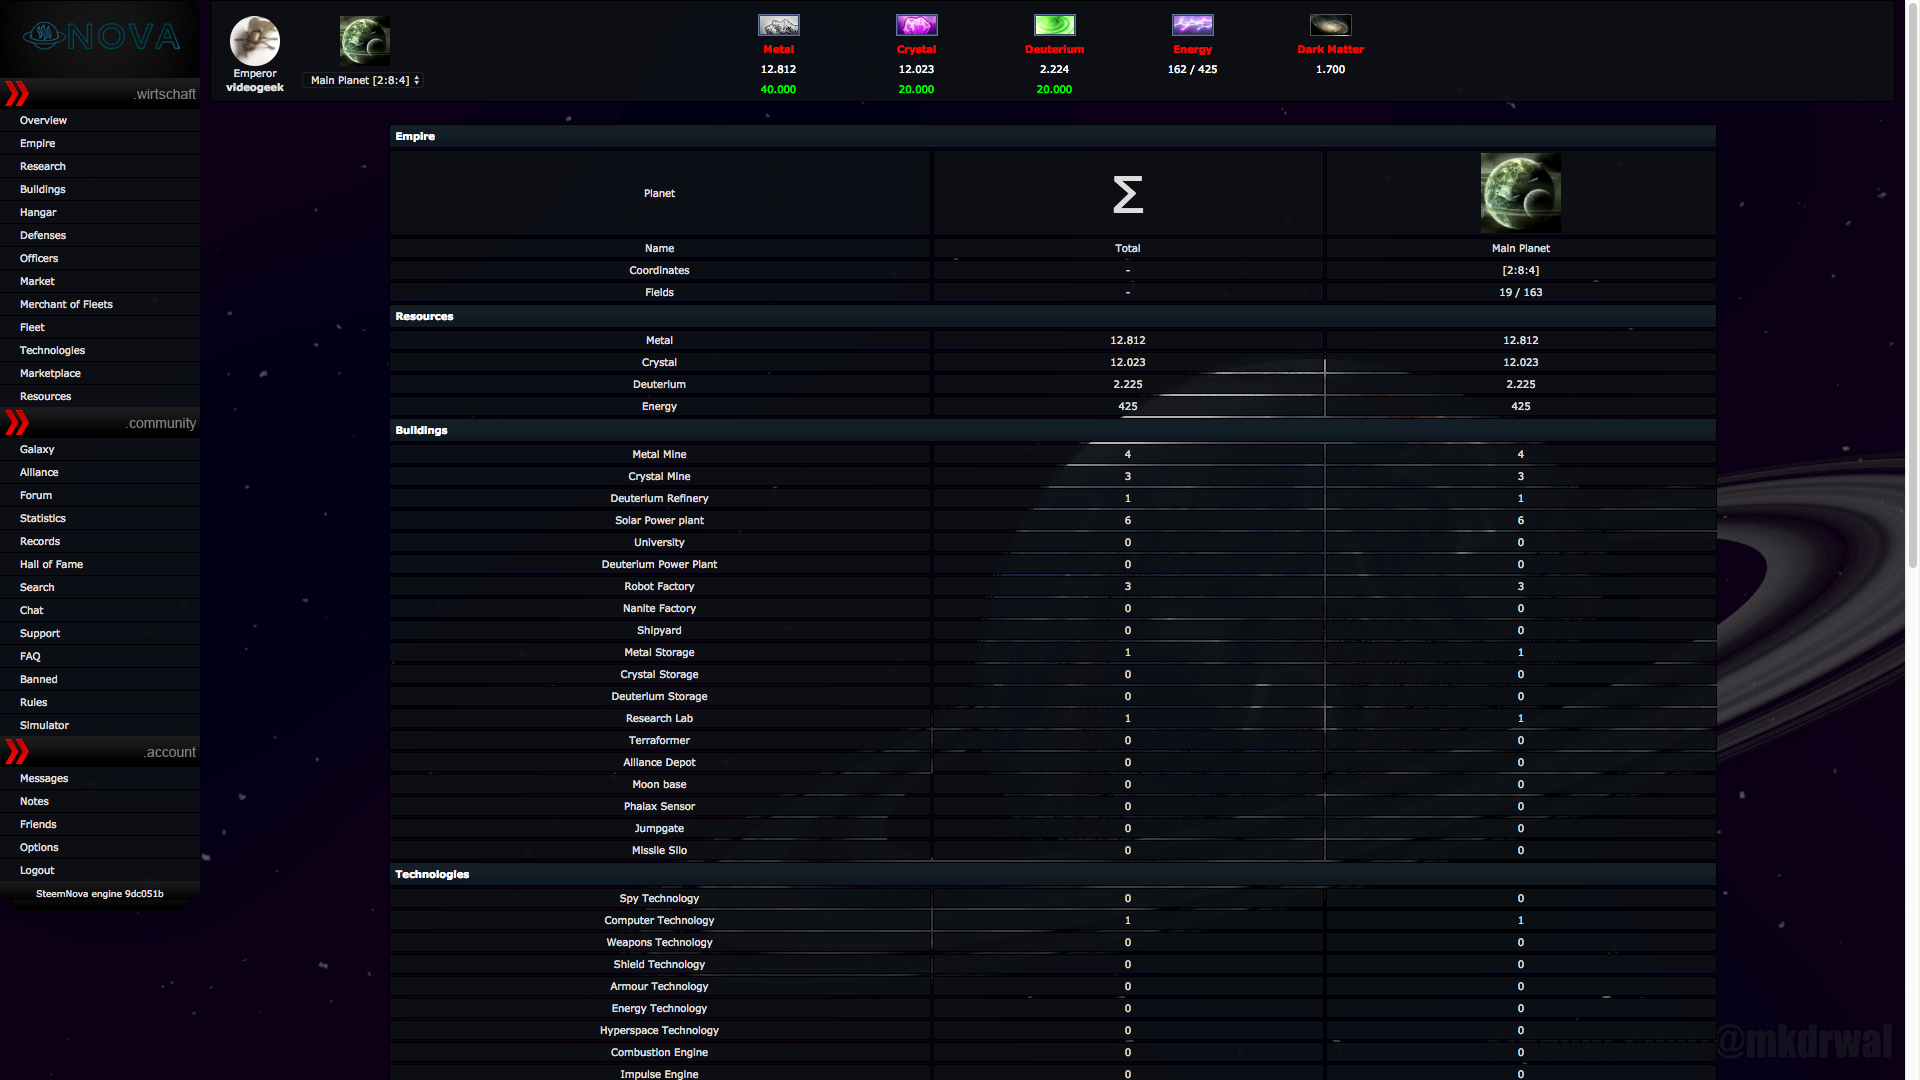Collapse the .community section arrow
The height and width of the screenshot is (1080, 1920).
(17, 423)
